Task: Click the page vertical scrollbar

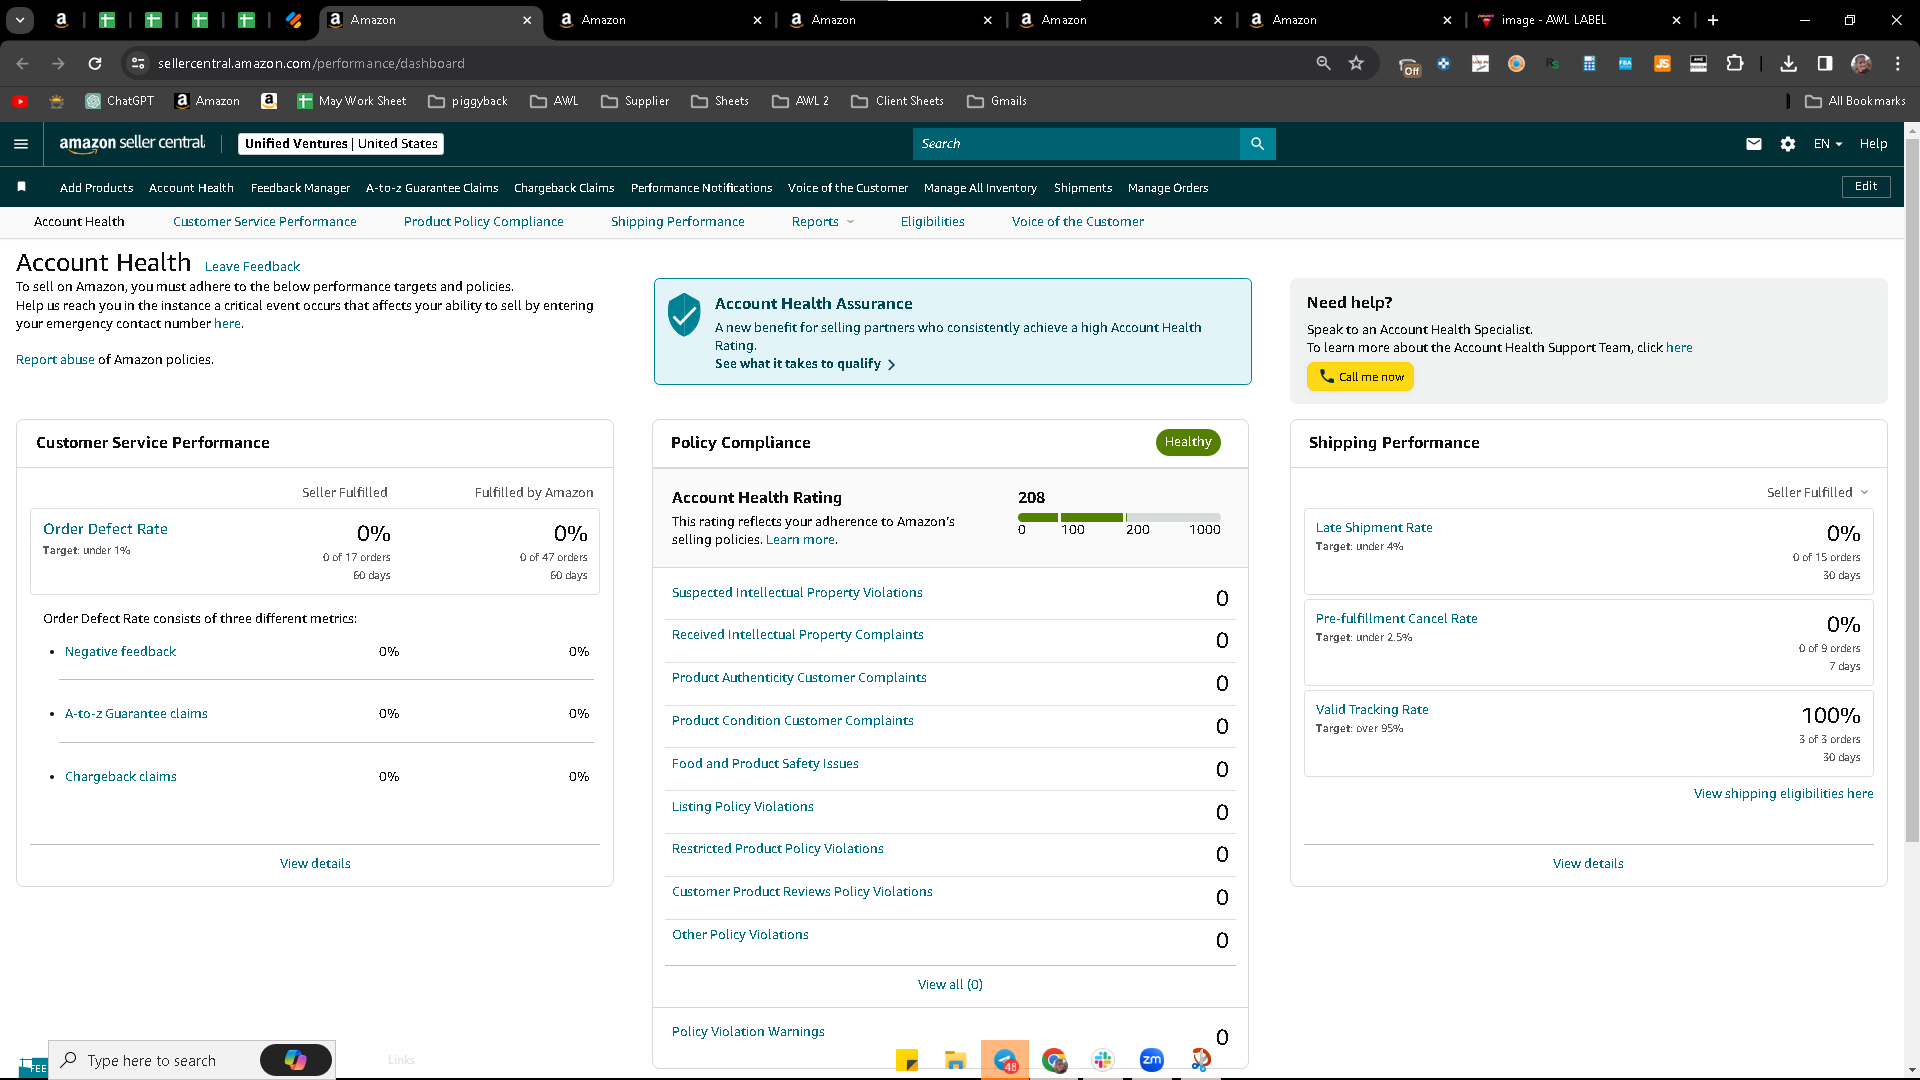Action: (1912, 490)
